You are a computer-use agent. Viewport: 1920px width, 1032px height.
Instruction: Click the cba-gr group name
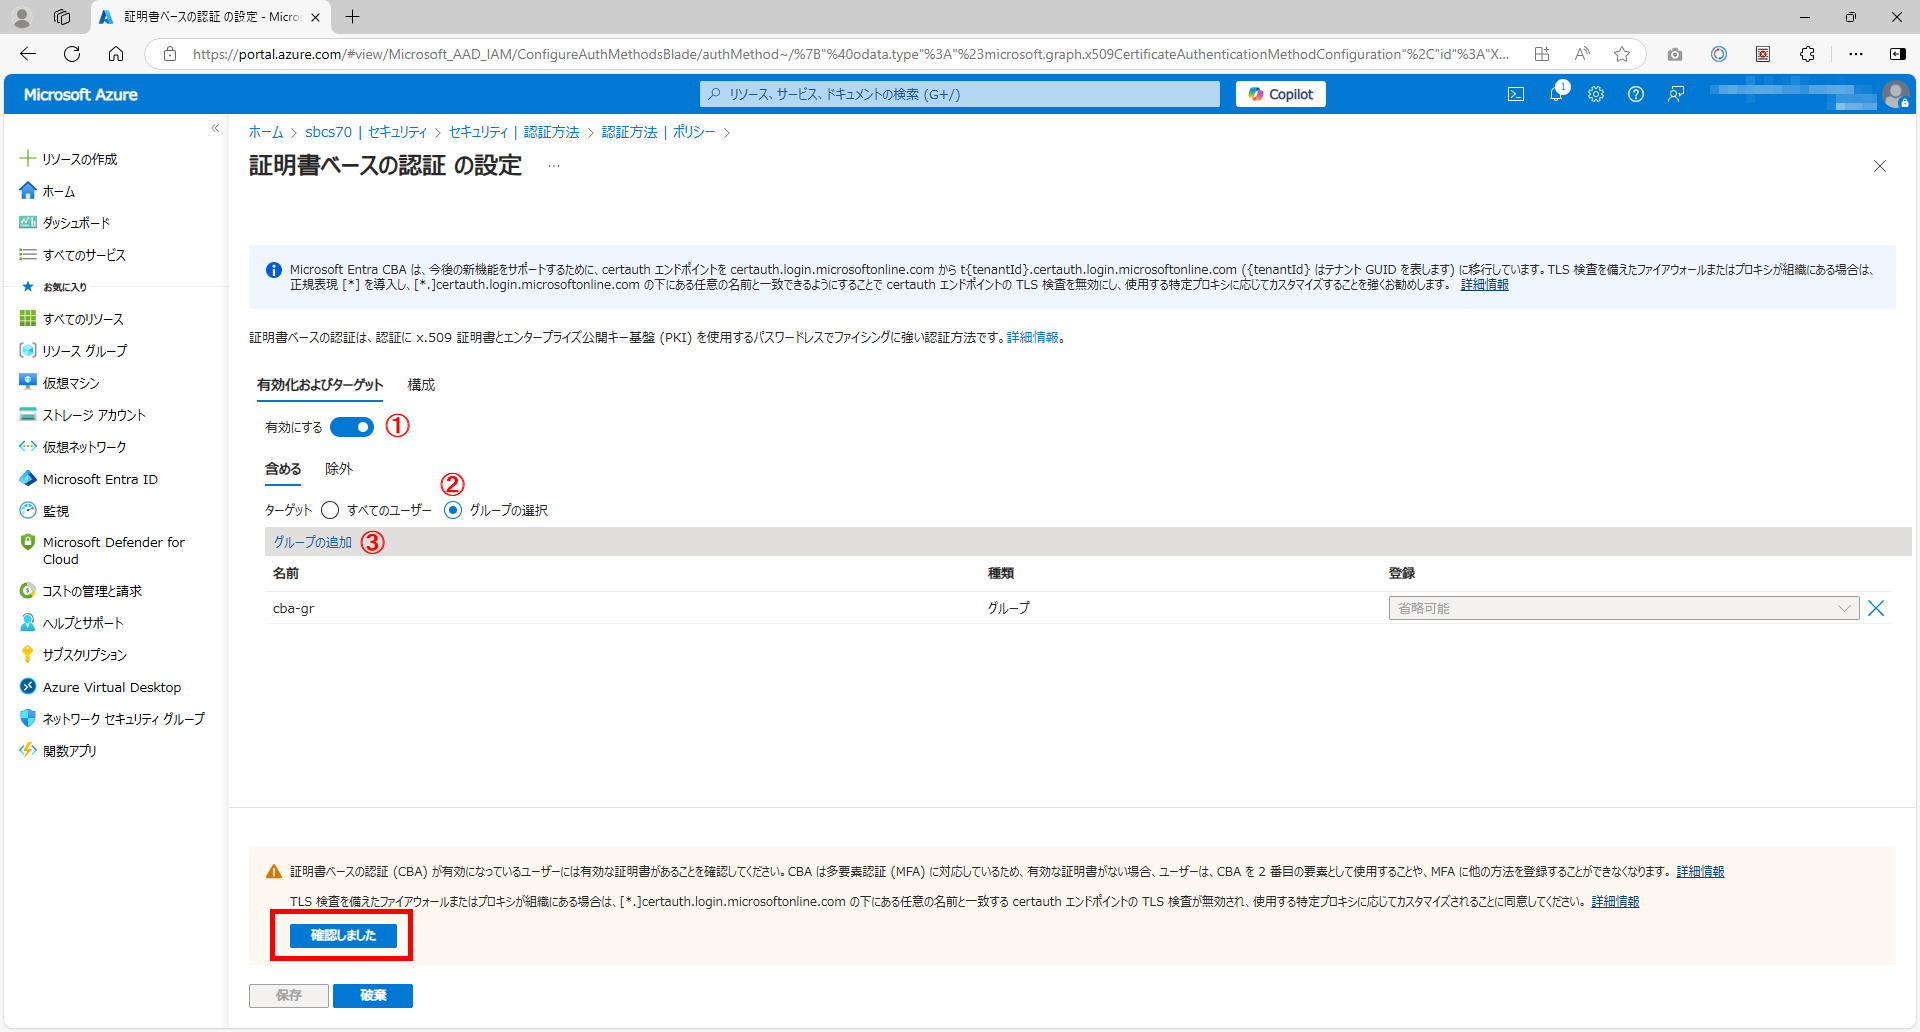pyautogui.click(x=294, y=608)
